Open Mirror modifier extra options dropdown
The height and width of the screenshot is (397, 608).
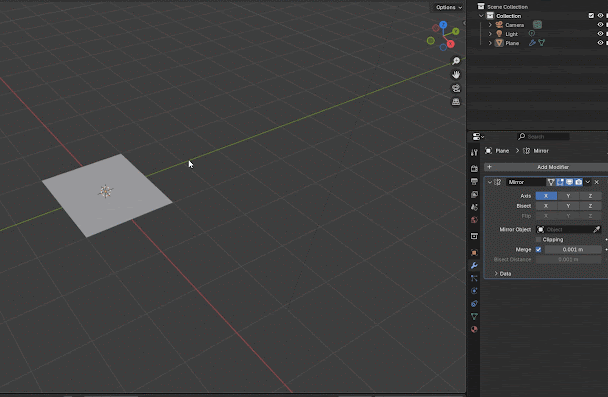[588, 182]
